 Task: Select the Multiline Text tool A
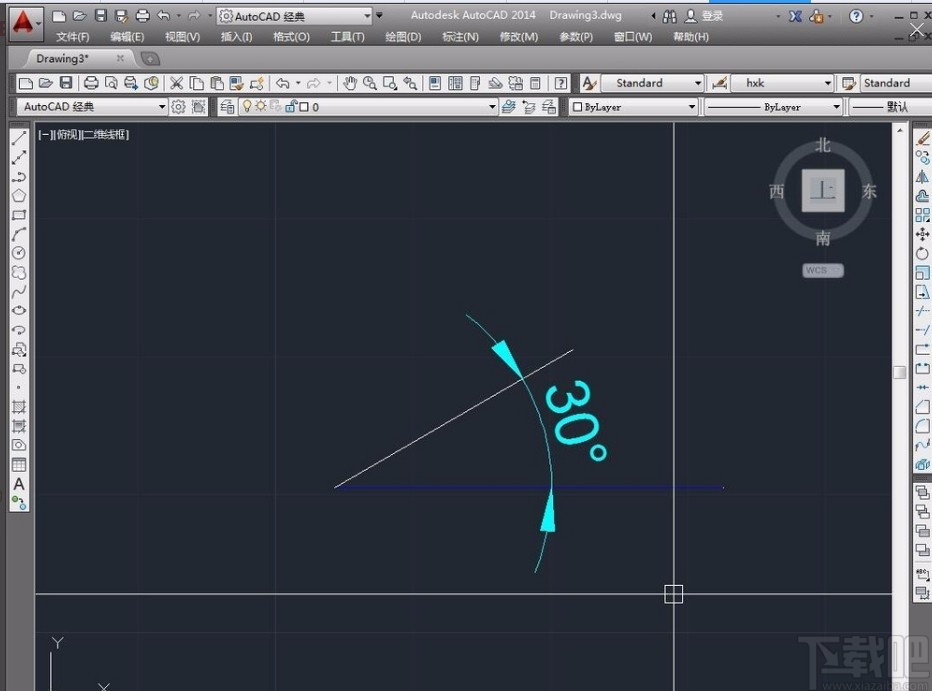coord(18,484)
